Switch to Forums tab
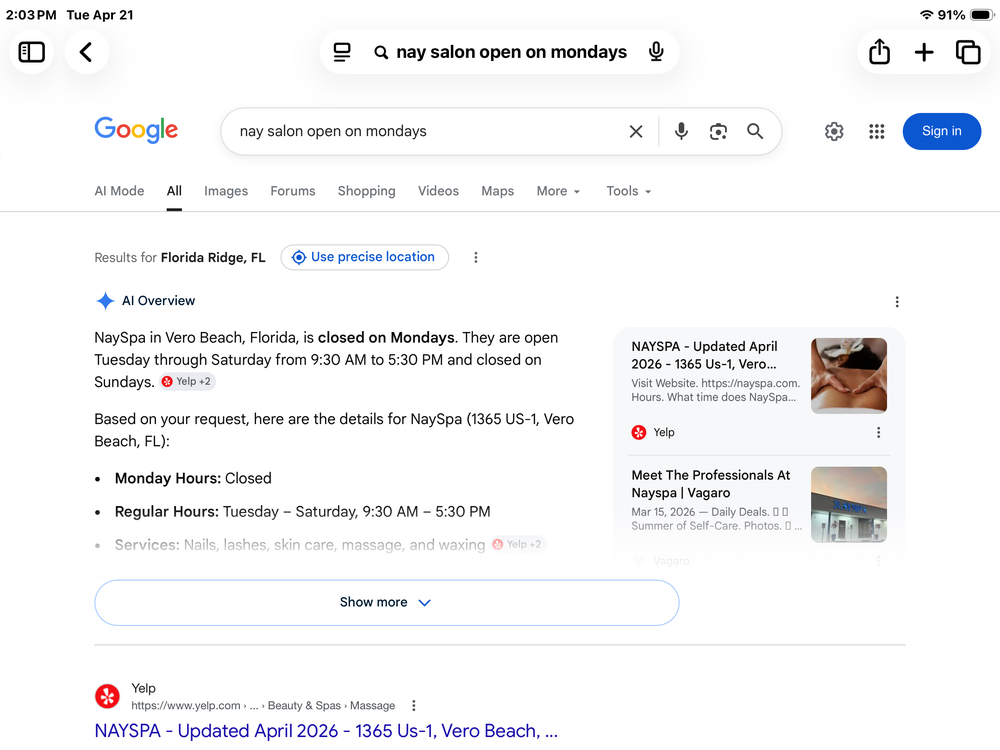The width and height of the screenshot is (1000, 750). point(293,191)
